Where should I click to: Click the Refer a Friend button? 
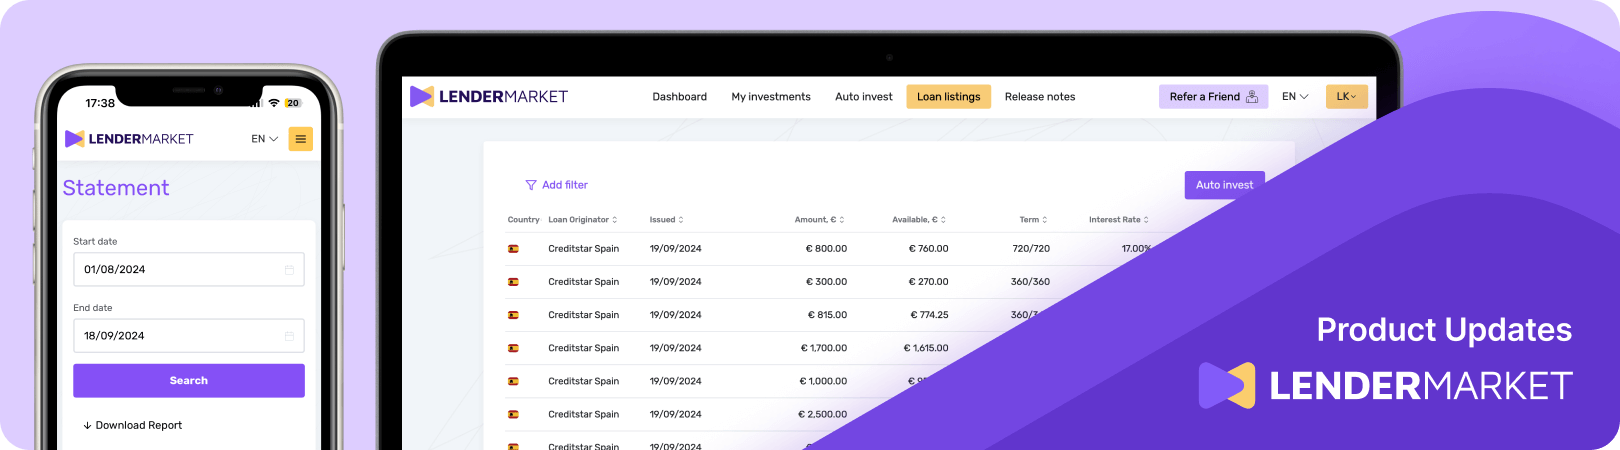(x=1213, y=97)
